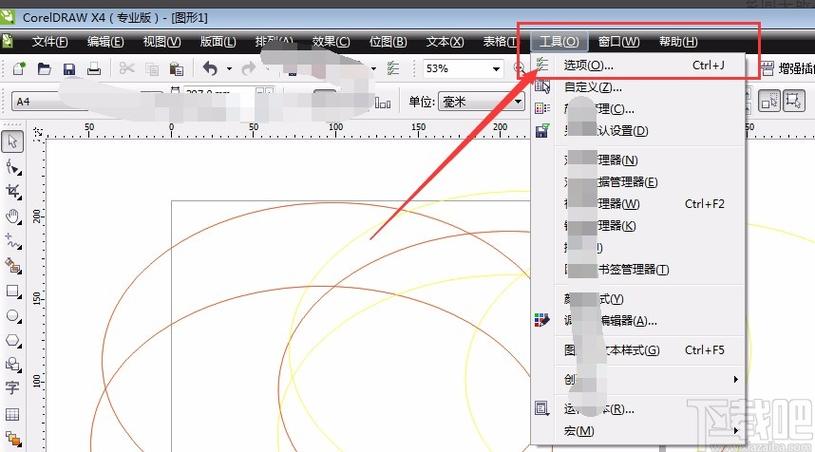Select the Crop tool

click(x=13, y=191)
